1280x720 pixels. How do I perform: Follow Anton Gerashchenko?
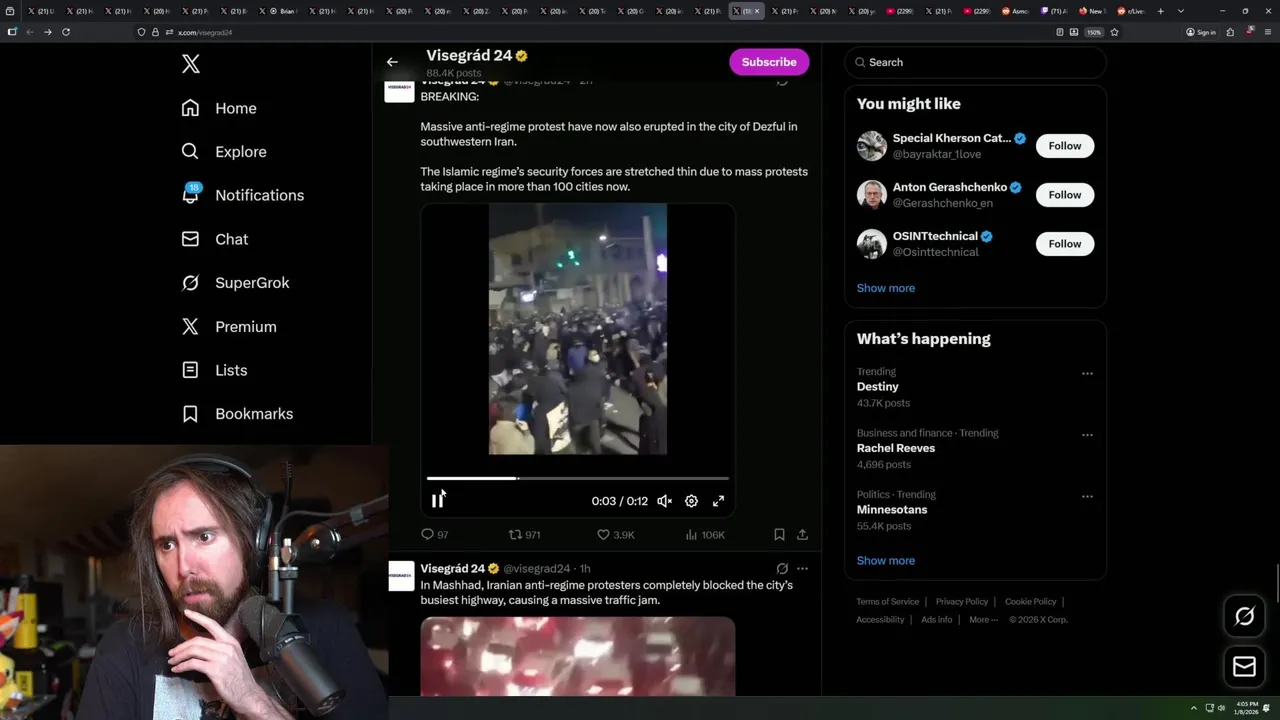[x=1065, y=195]
